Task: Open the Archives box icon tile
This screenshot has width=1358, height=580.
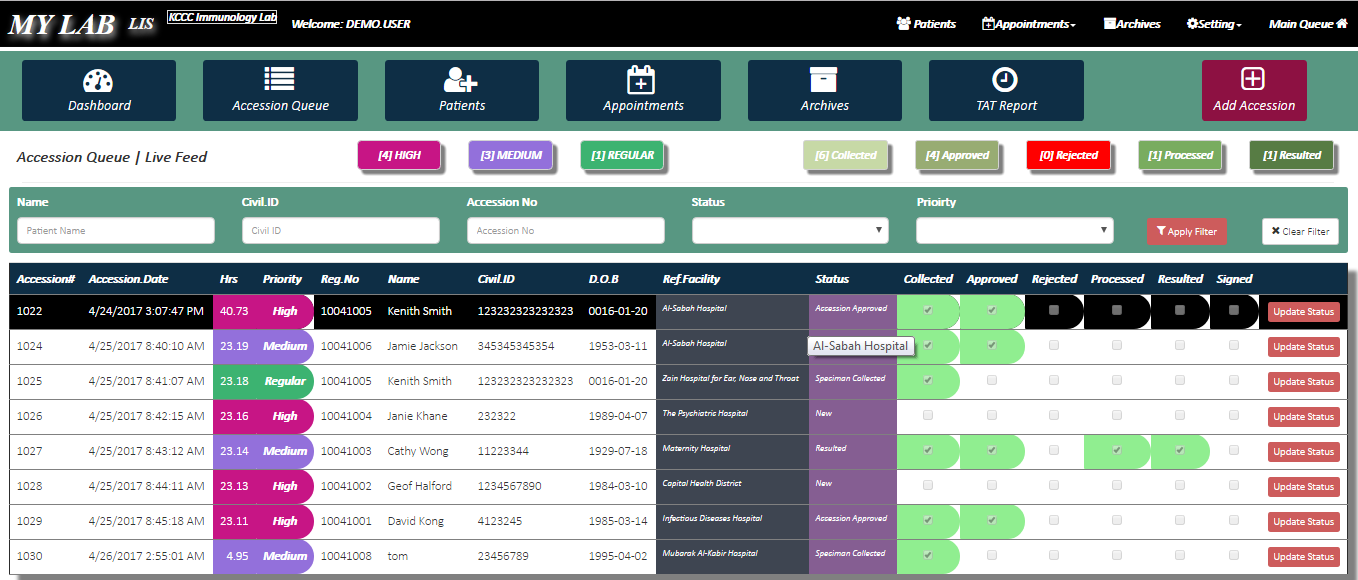Action: [824, 80]
